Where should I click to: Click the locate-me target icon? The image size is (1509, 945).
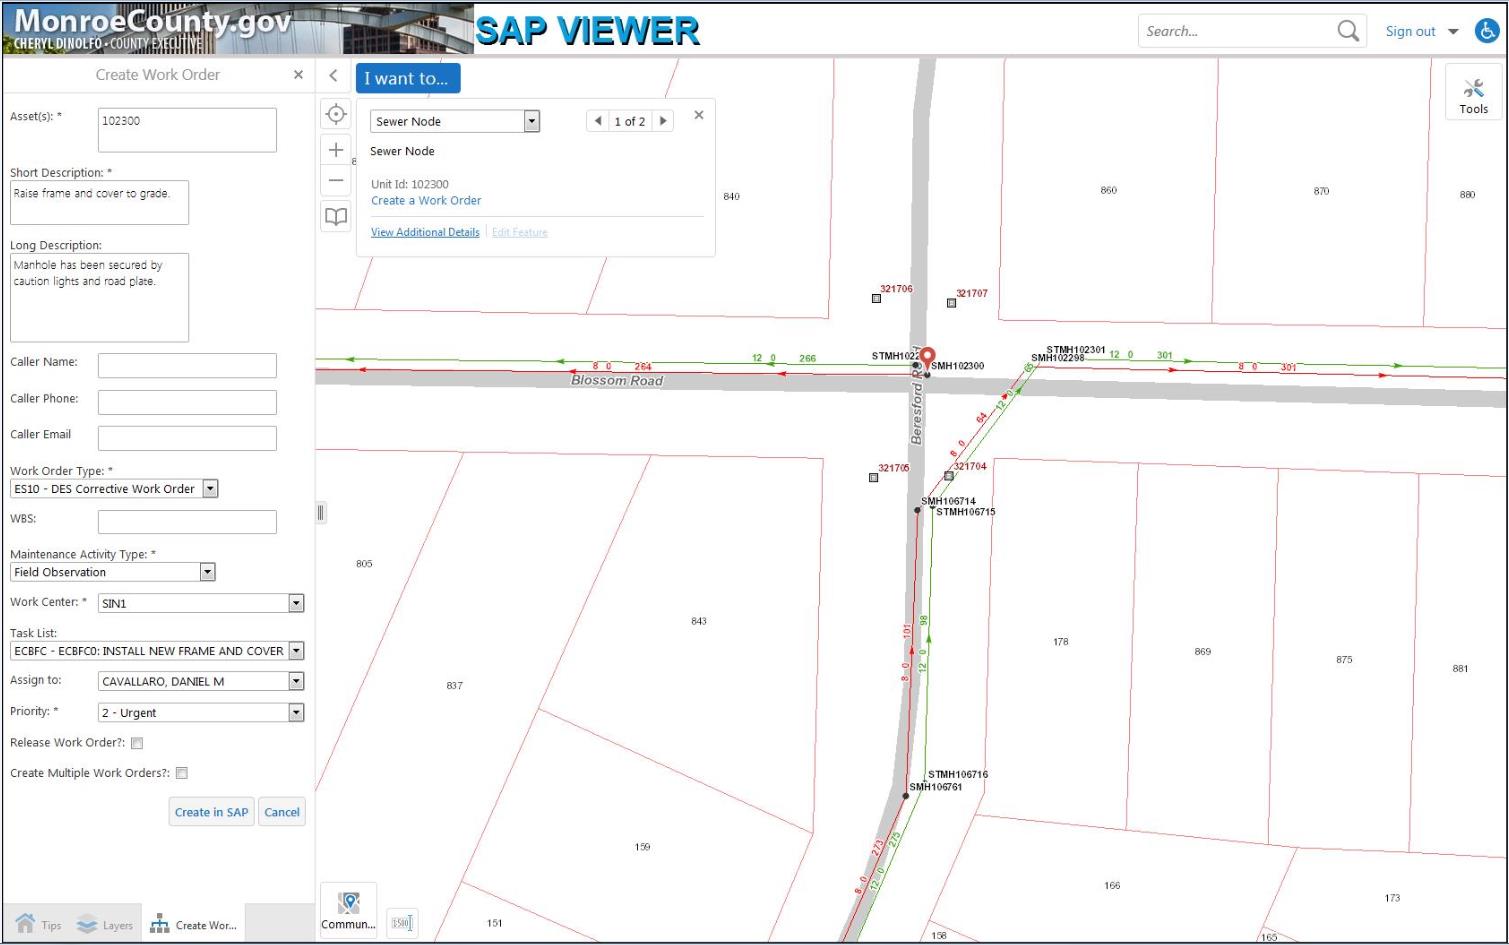tap(336, 114)
